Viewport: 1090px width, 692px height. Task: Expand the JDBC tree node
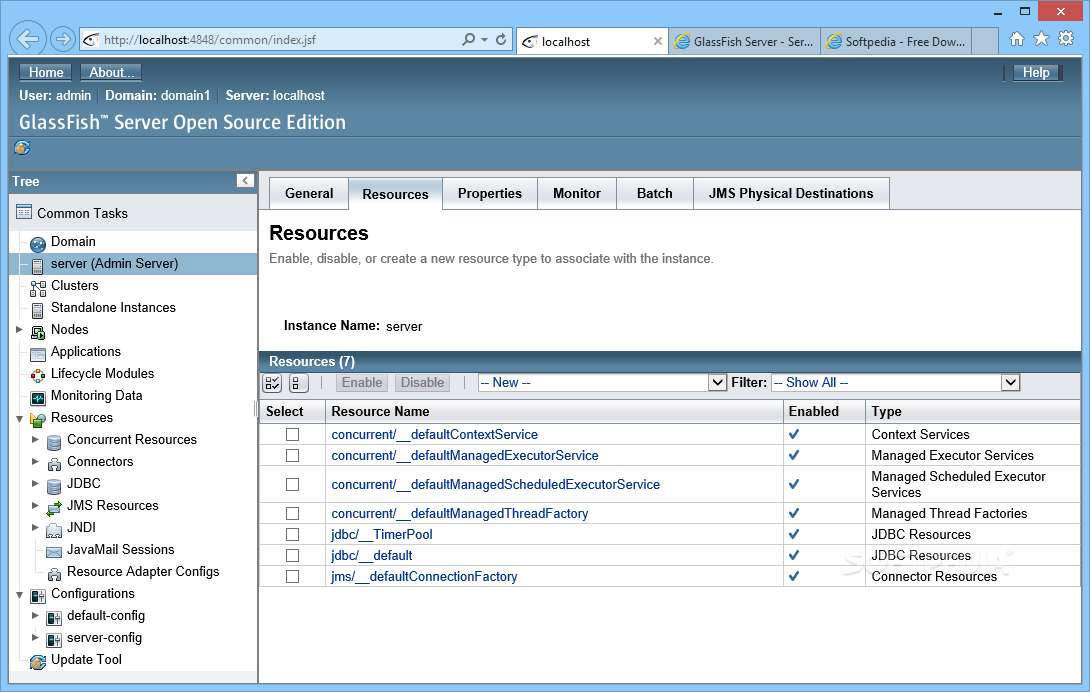(x=35, y=483)
